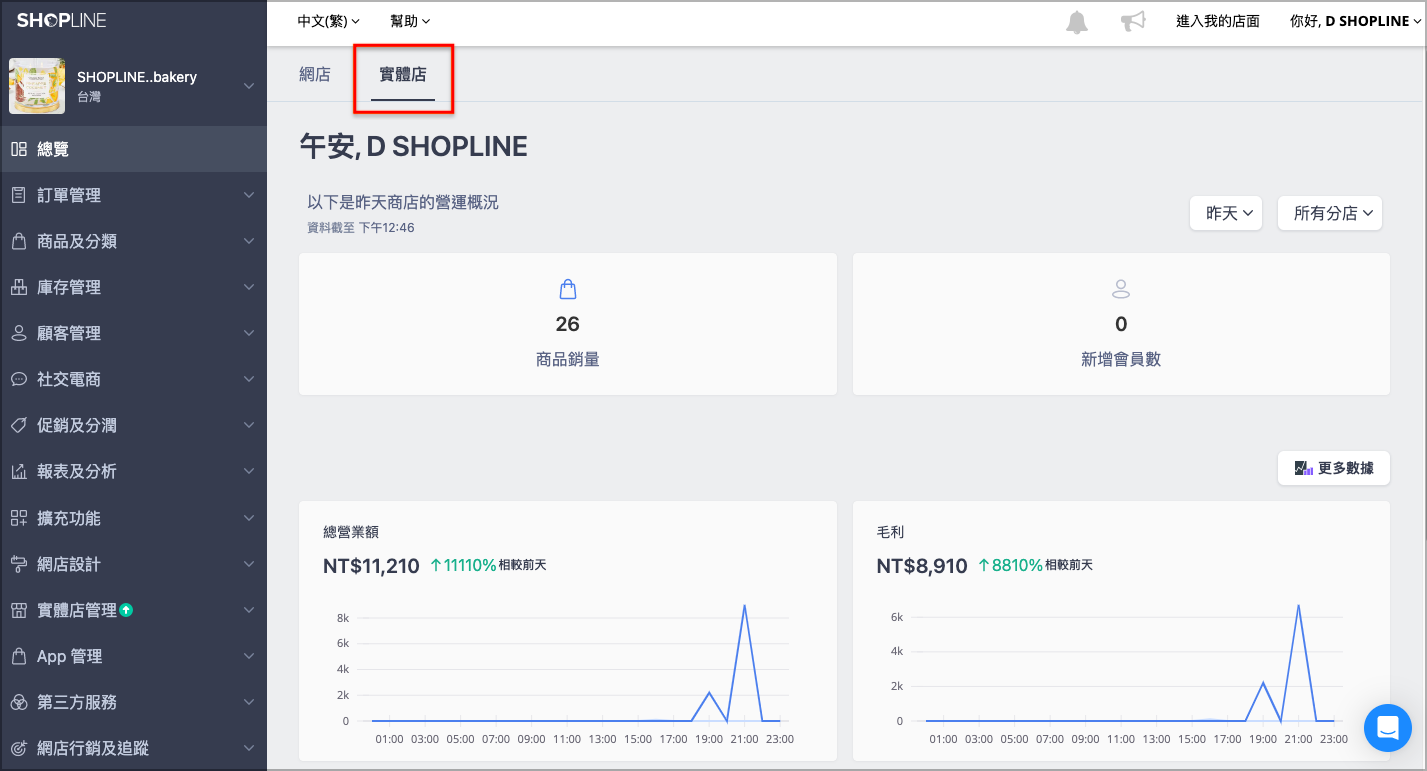This screenshot has width=1427, height=771.
Task: Click the 資料截至 下午12:46 timestamp
Action: (x=361, y=228)
